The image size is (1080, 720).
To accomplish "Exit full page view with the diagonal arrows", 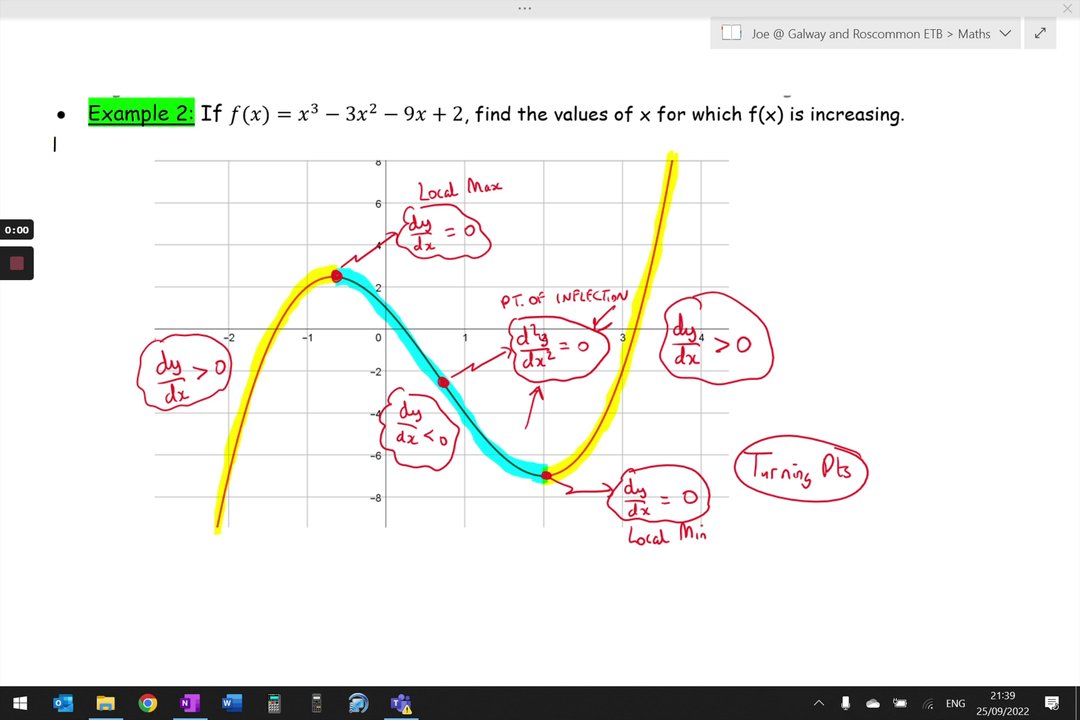I will [1040, 33].
